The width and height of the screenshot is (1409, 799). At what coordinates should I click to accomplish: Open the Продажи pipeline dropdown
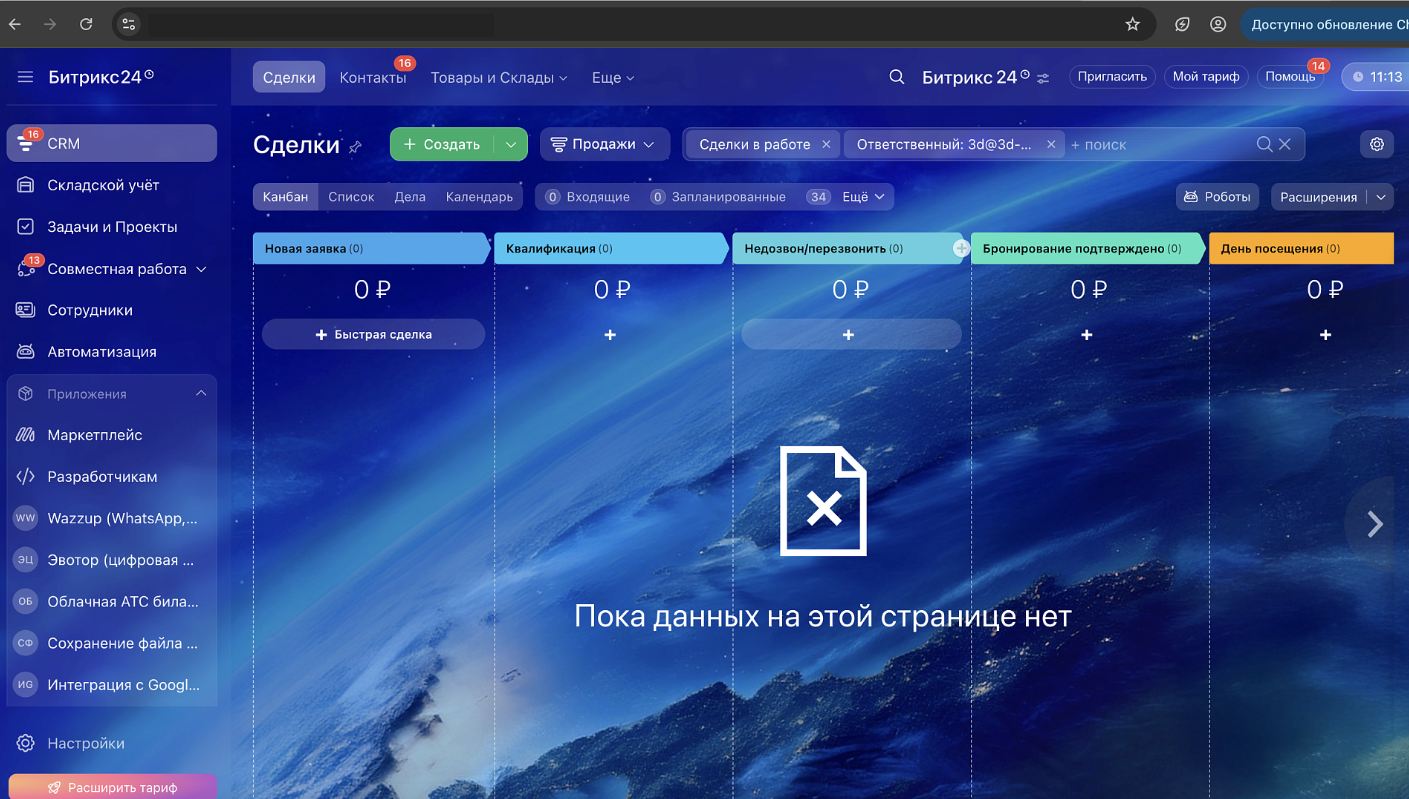[x=605, y=144]
